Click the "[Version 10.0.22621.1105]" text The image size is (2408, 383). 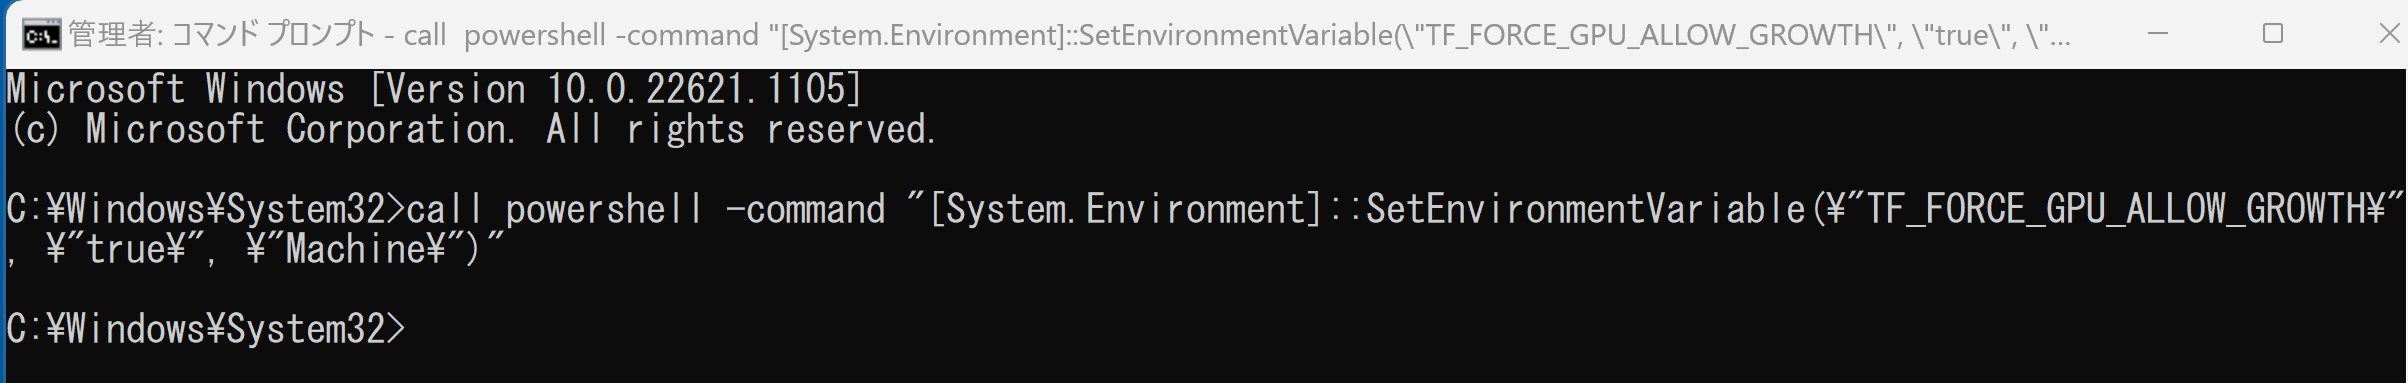click(x=615, y=90)
